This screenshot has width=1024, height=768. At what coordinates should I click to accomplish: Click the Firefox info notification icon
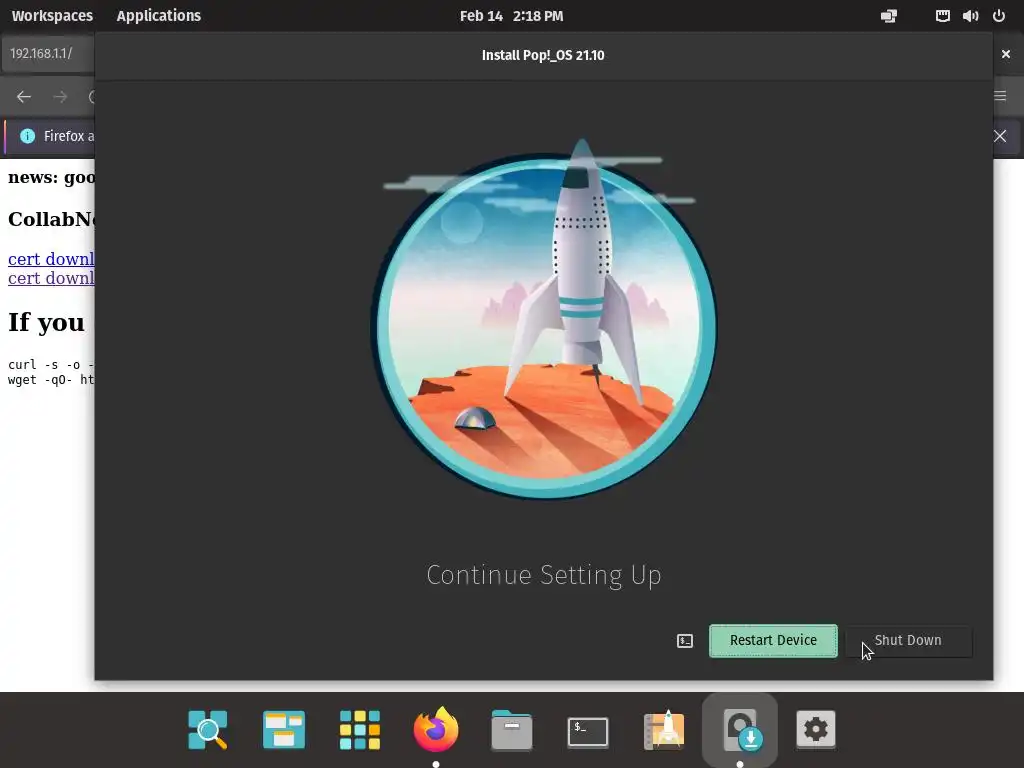pyautogui.click(x=27, y=136)
